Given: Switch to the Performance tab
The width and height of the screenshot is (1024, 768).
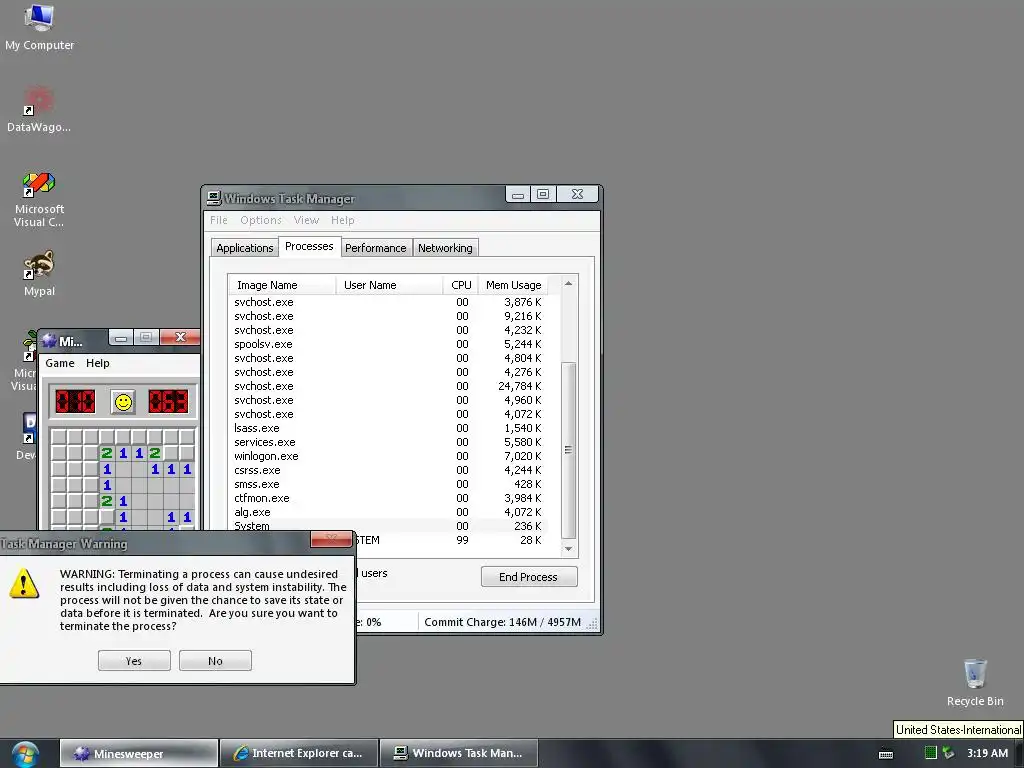Looking at the screenshot, I should [376, 248].
